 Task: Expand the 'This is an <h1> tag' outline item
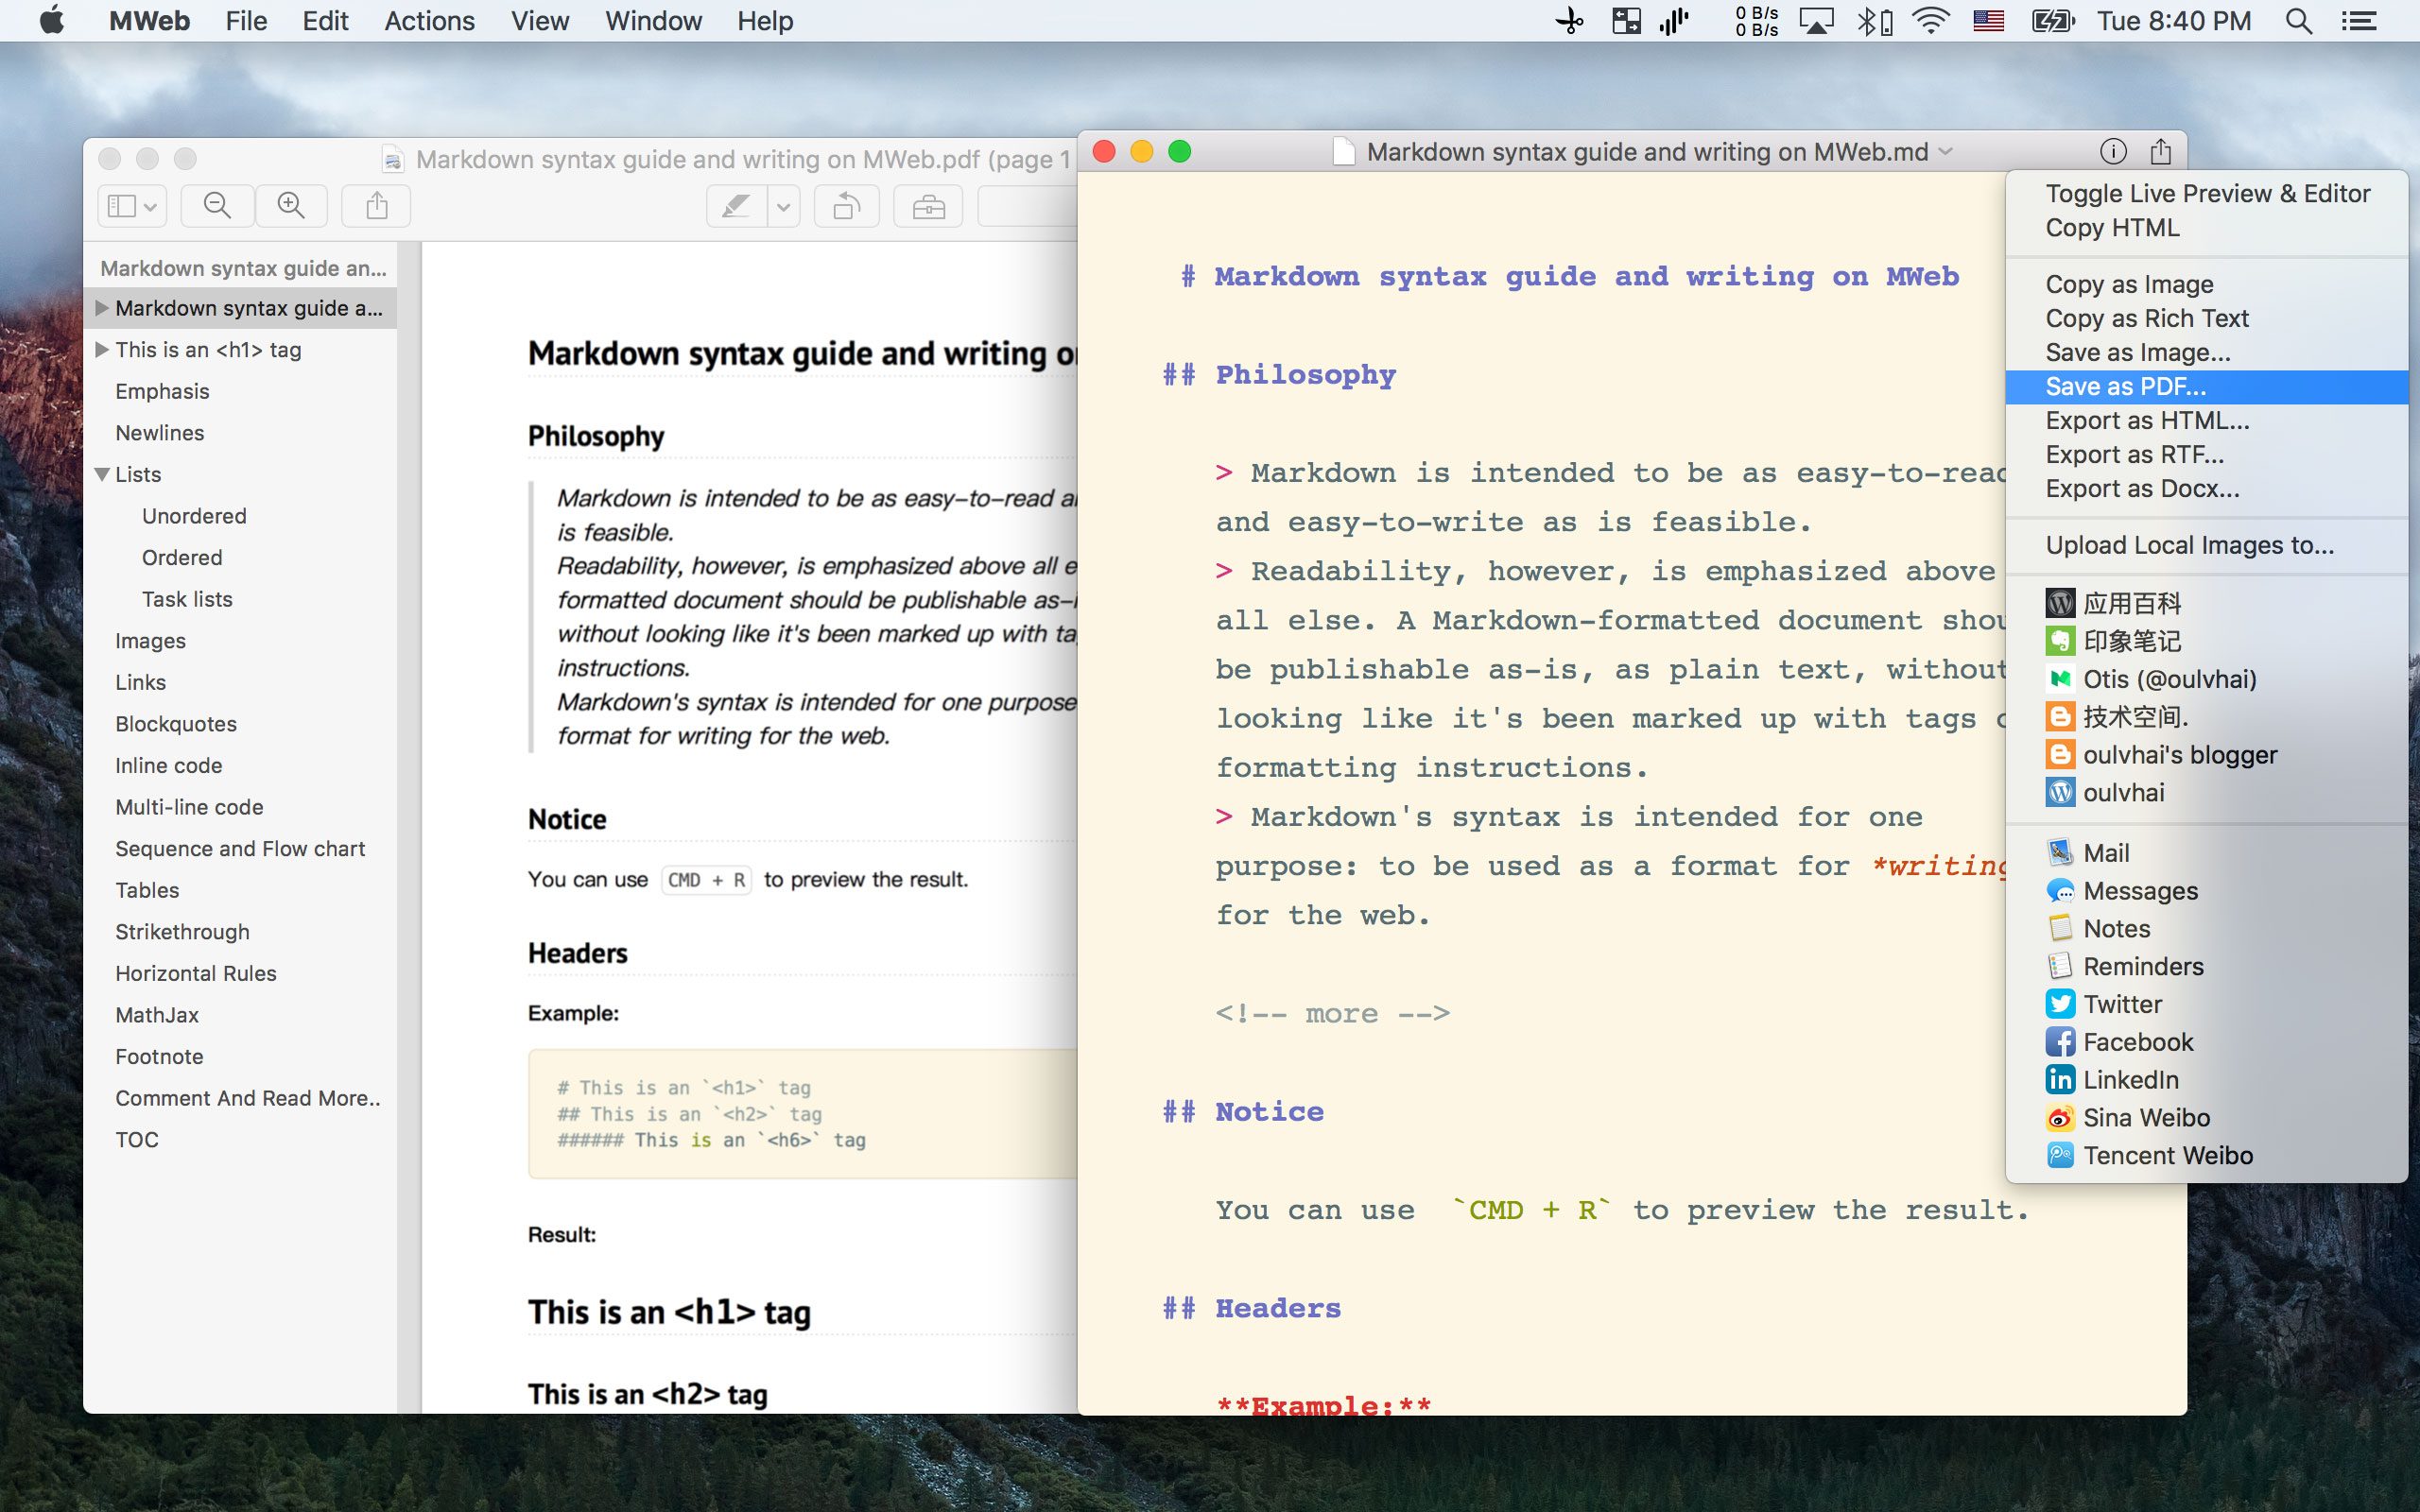point(102,350)
